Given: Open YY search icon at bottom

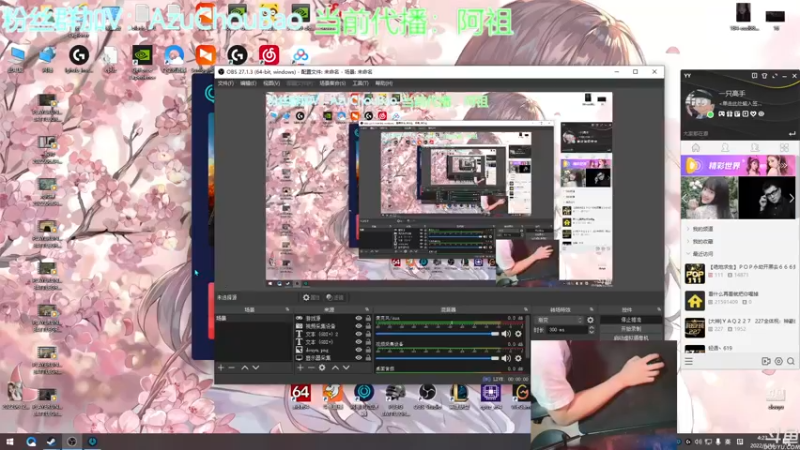Looking at the screenshot, I should 791,361.
